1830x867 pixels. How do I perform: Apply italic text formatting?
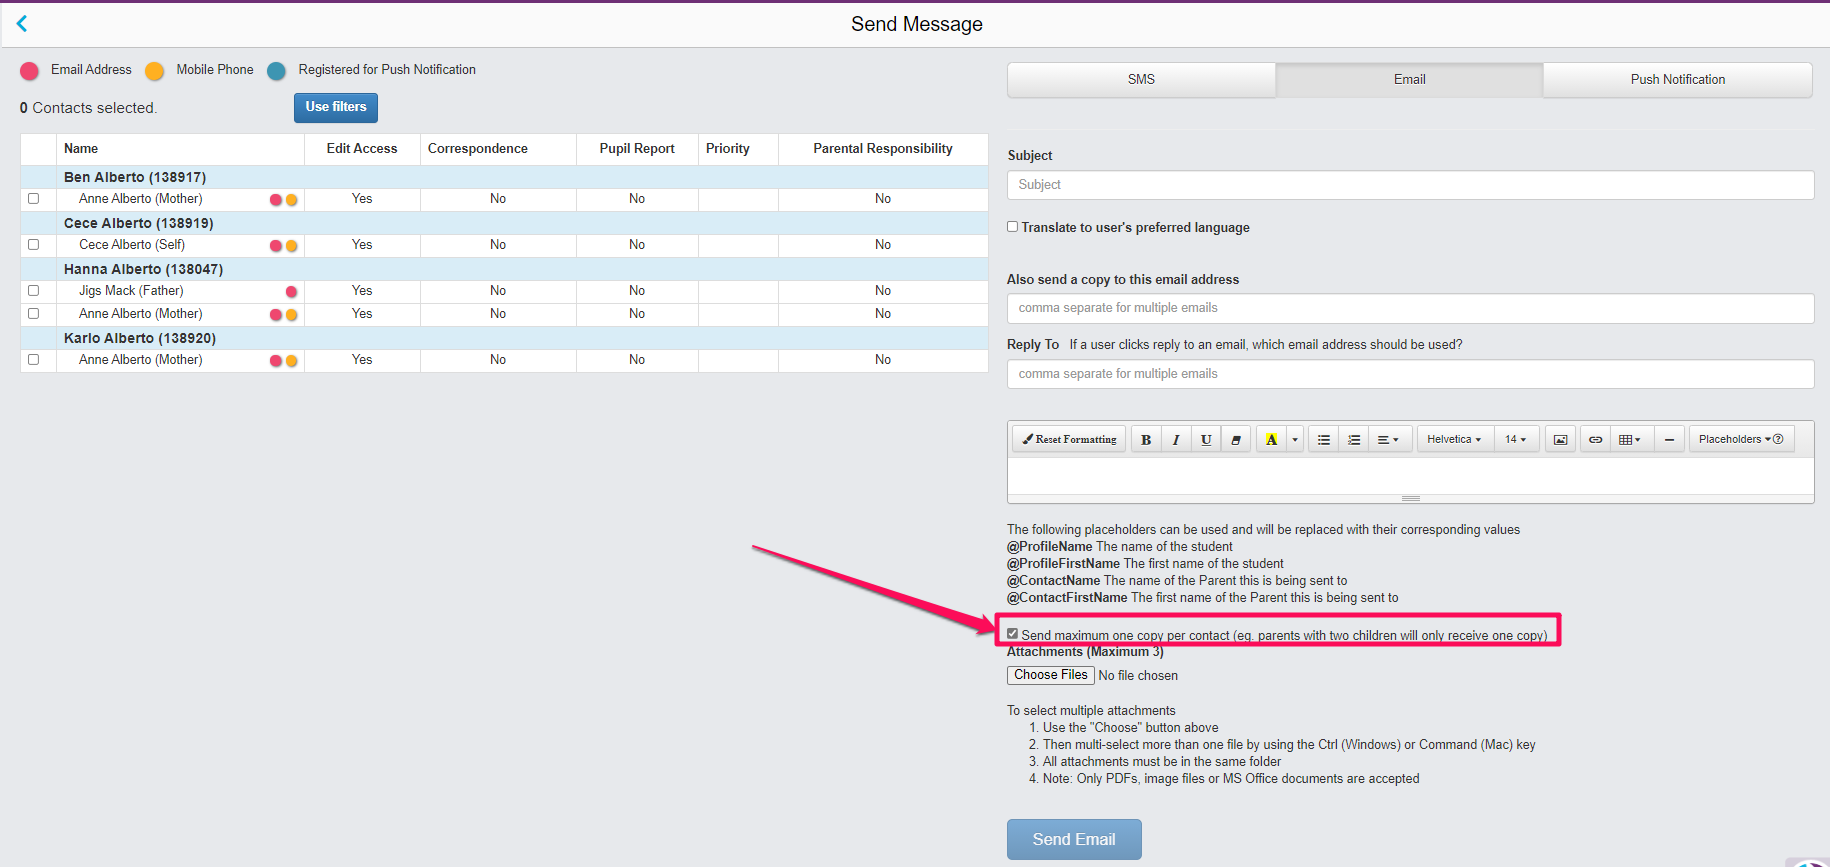tap(1176, 440)
